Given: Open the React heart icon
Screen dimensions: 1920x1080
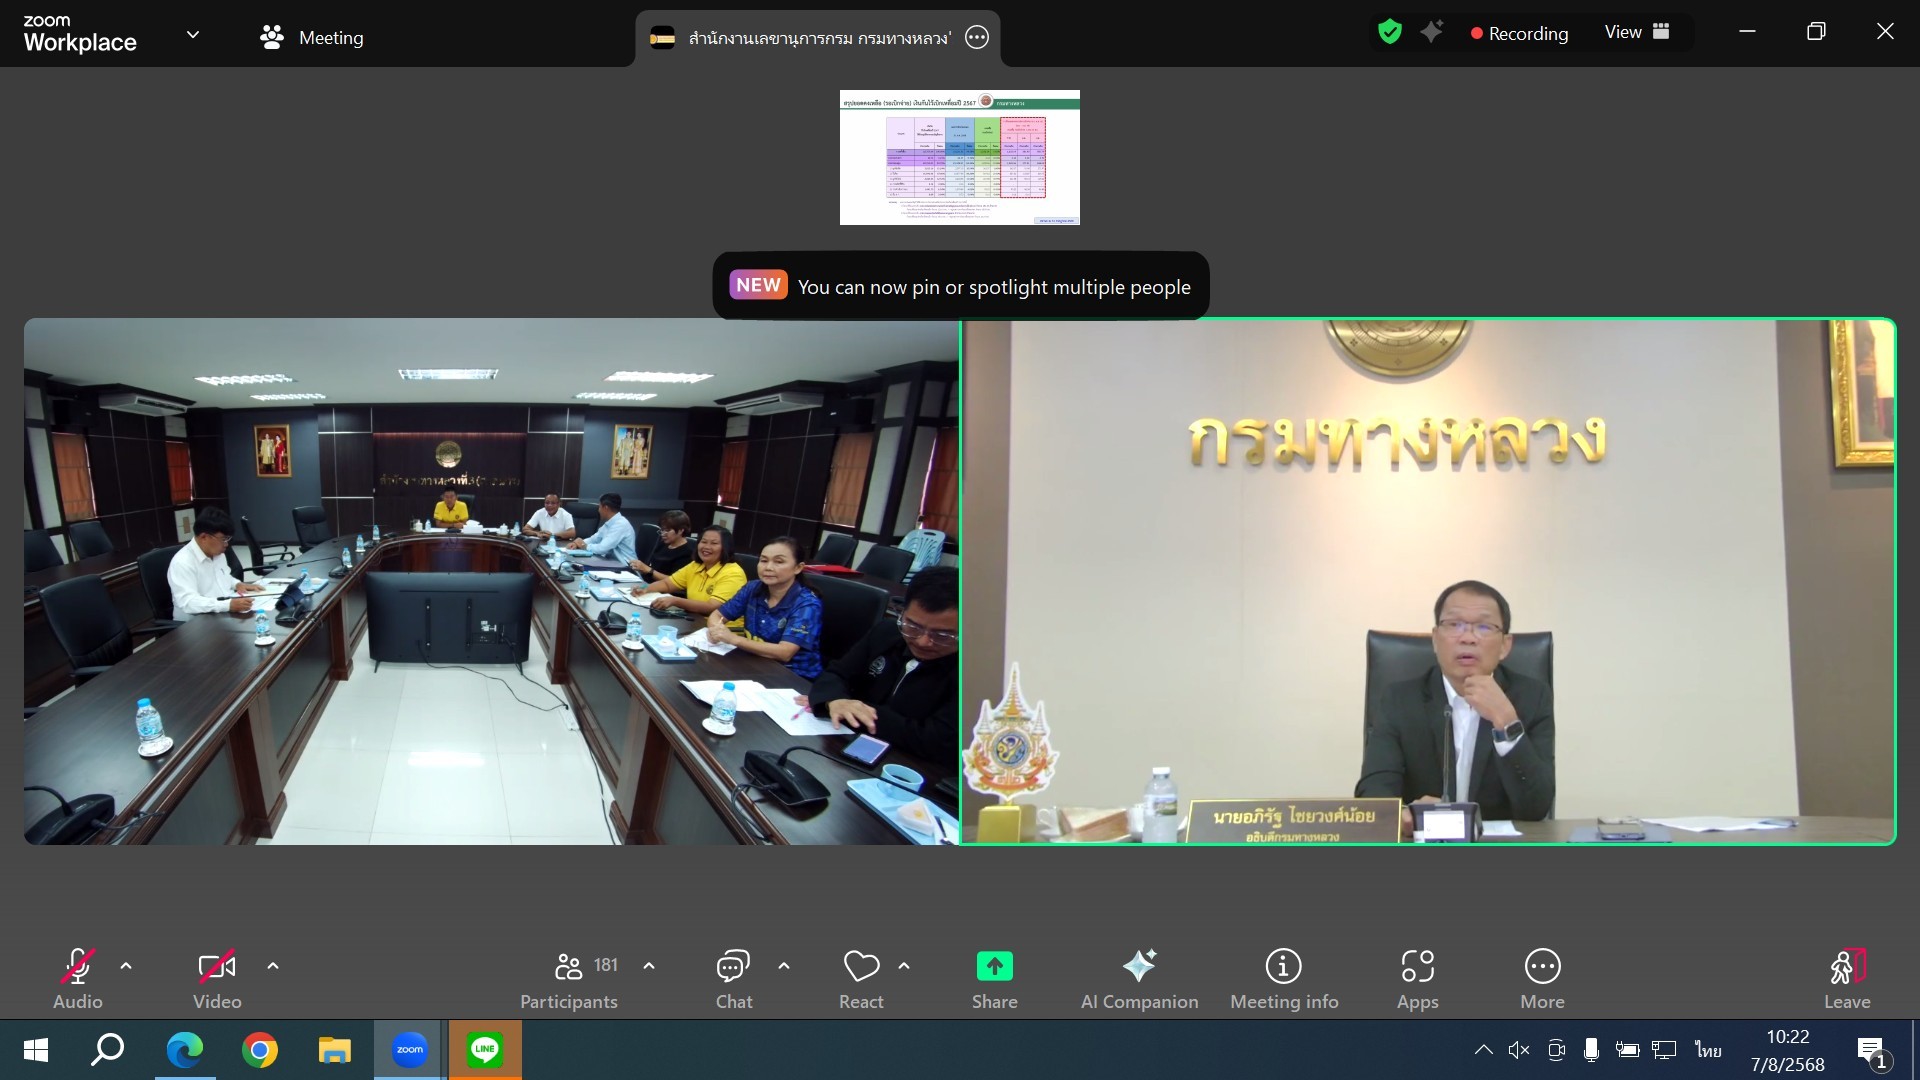Looking at the screenshot, I should 861,967.
